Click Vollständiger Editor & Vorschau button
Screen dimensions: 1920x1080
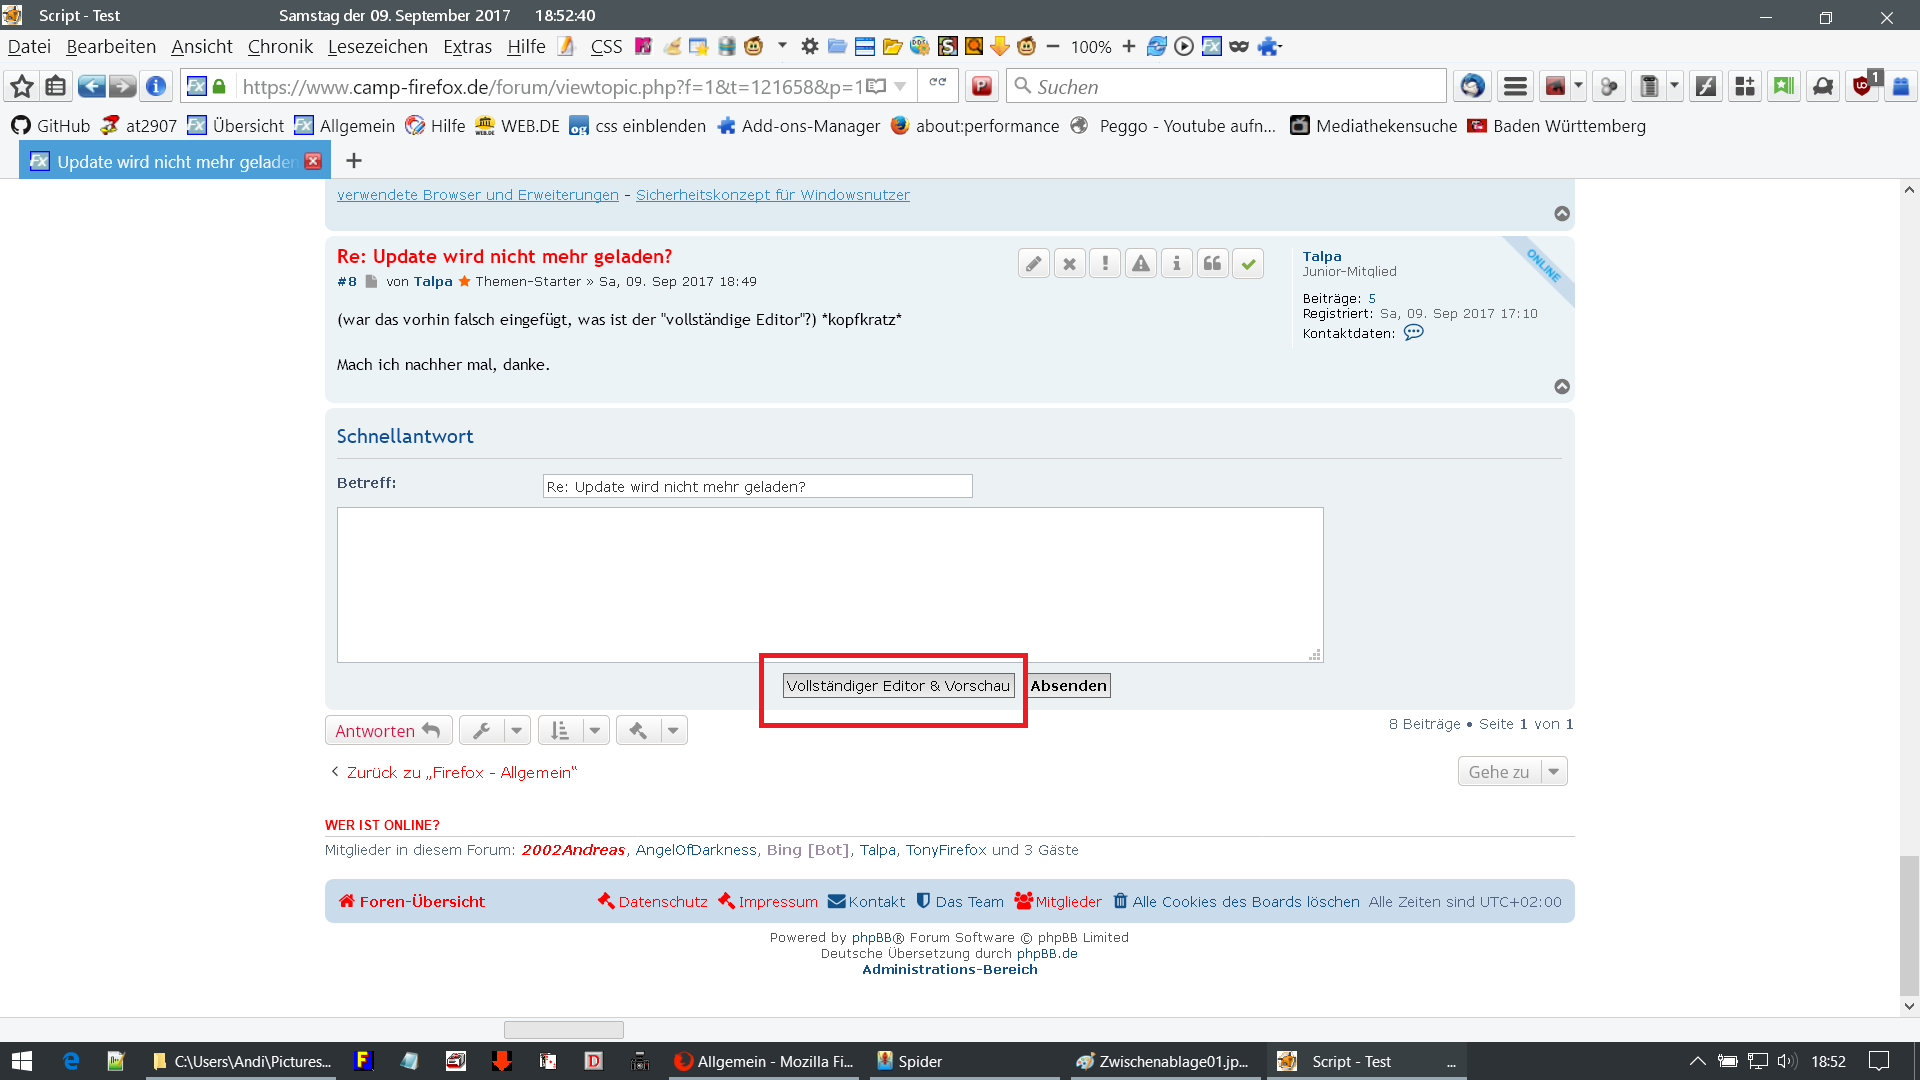coord(898,686)
